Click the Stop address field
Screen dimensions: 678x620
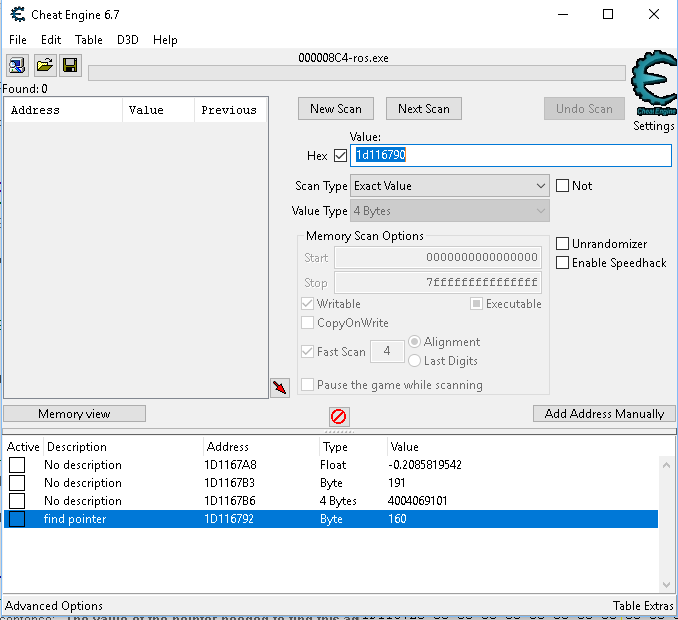(438, 283)
